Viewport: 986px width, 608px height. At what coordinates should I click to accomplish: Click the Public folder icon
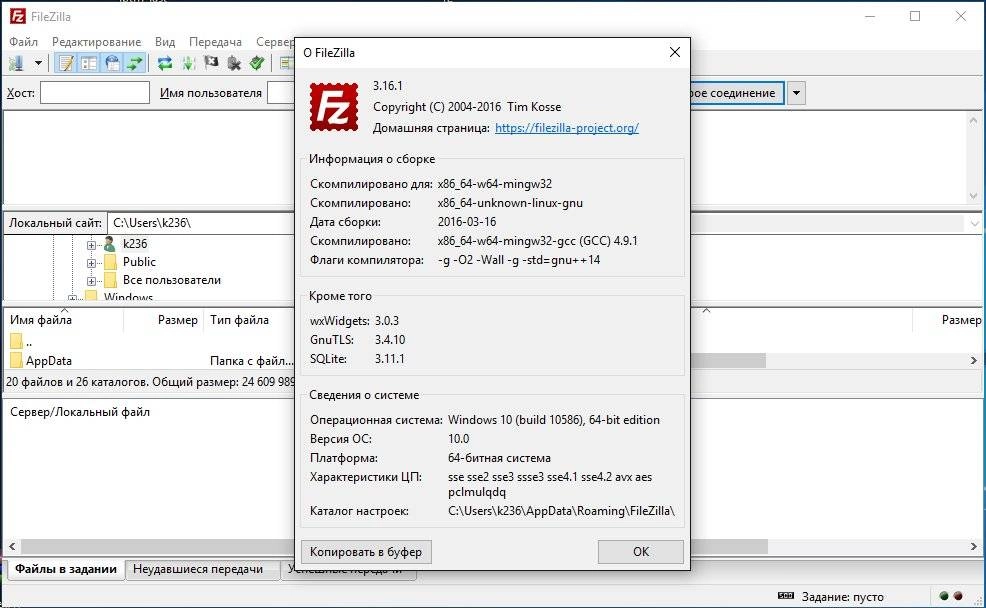[x=110, y=262]
